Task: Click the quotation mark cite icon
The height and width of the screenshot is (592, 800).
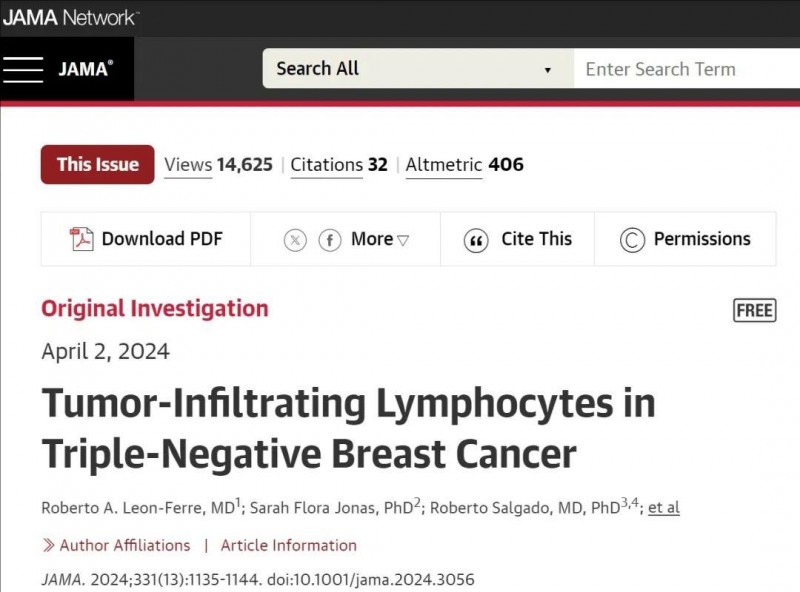Action: click(x=476, y=240)
